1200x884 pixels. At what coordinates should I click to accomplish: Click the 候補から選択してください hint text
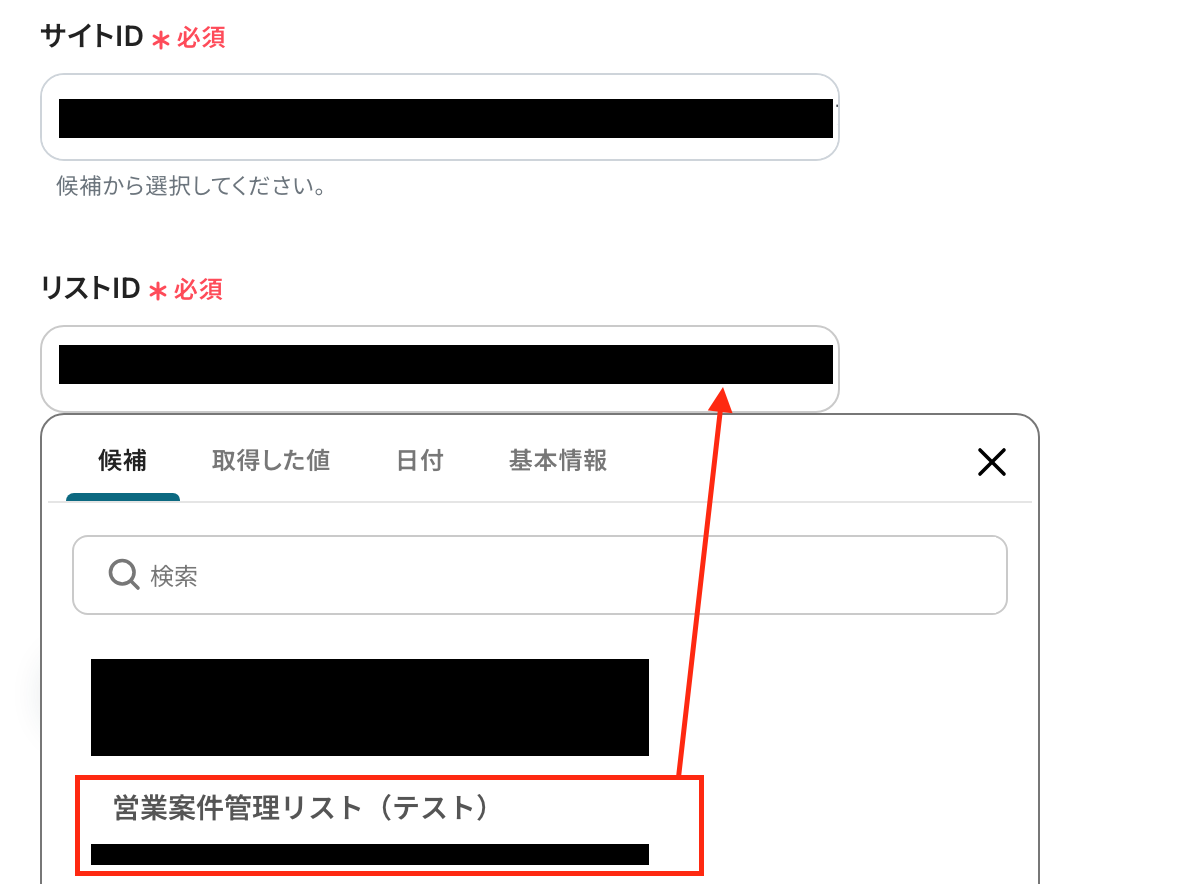pyautogui.click(x=192, y=187)
